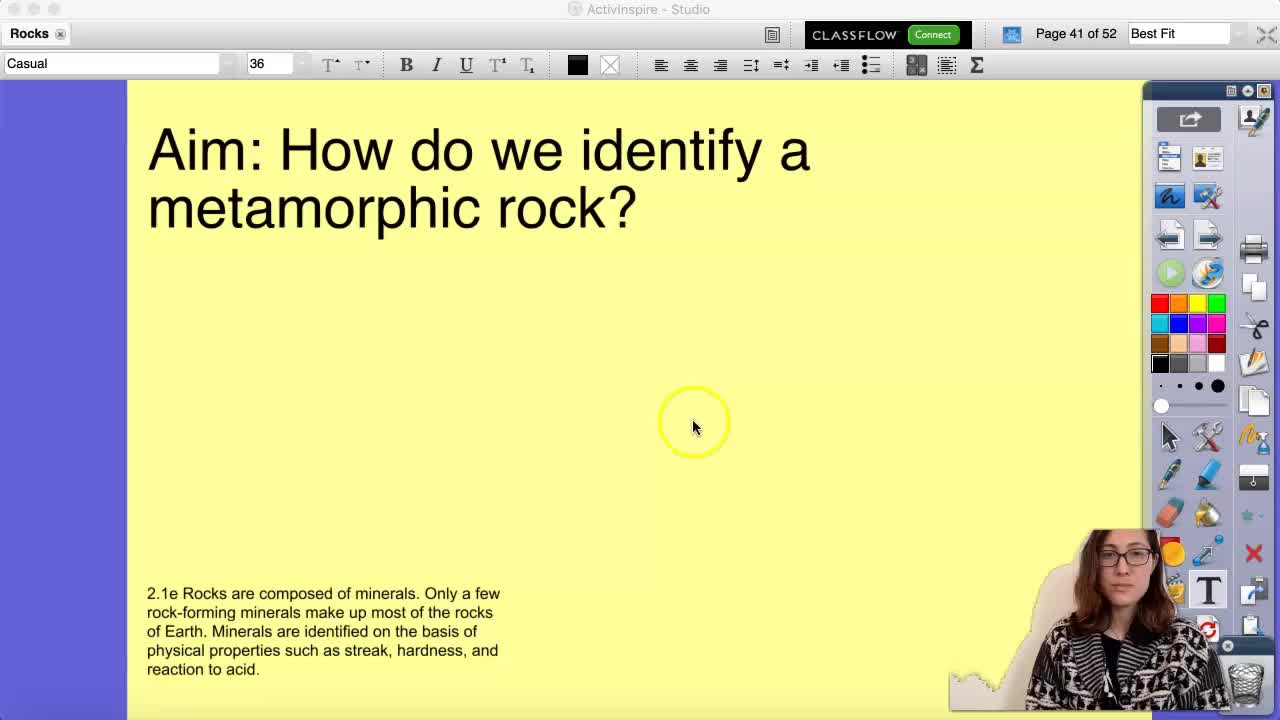
Task: Open Switch Profile in the toolbox
Action: click(1207, 157)
